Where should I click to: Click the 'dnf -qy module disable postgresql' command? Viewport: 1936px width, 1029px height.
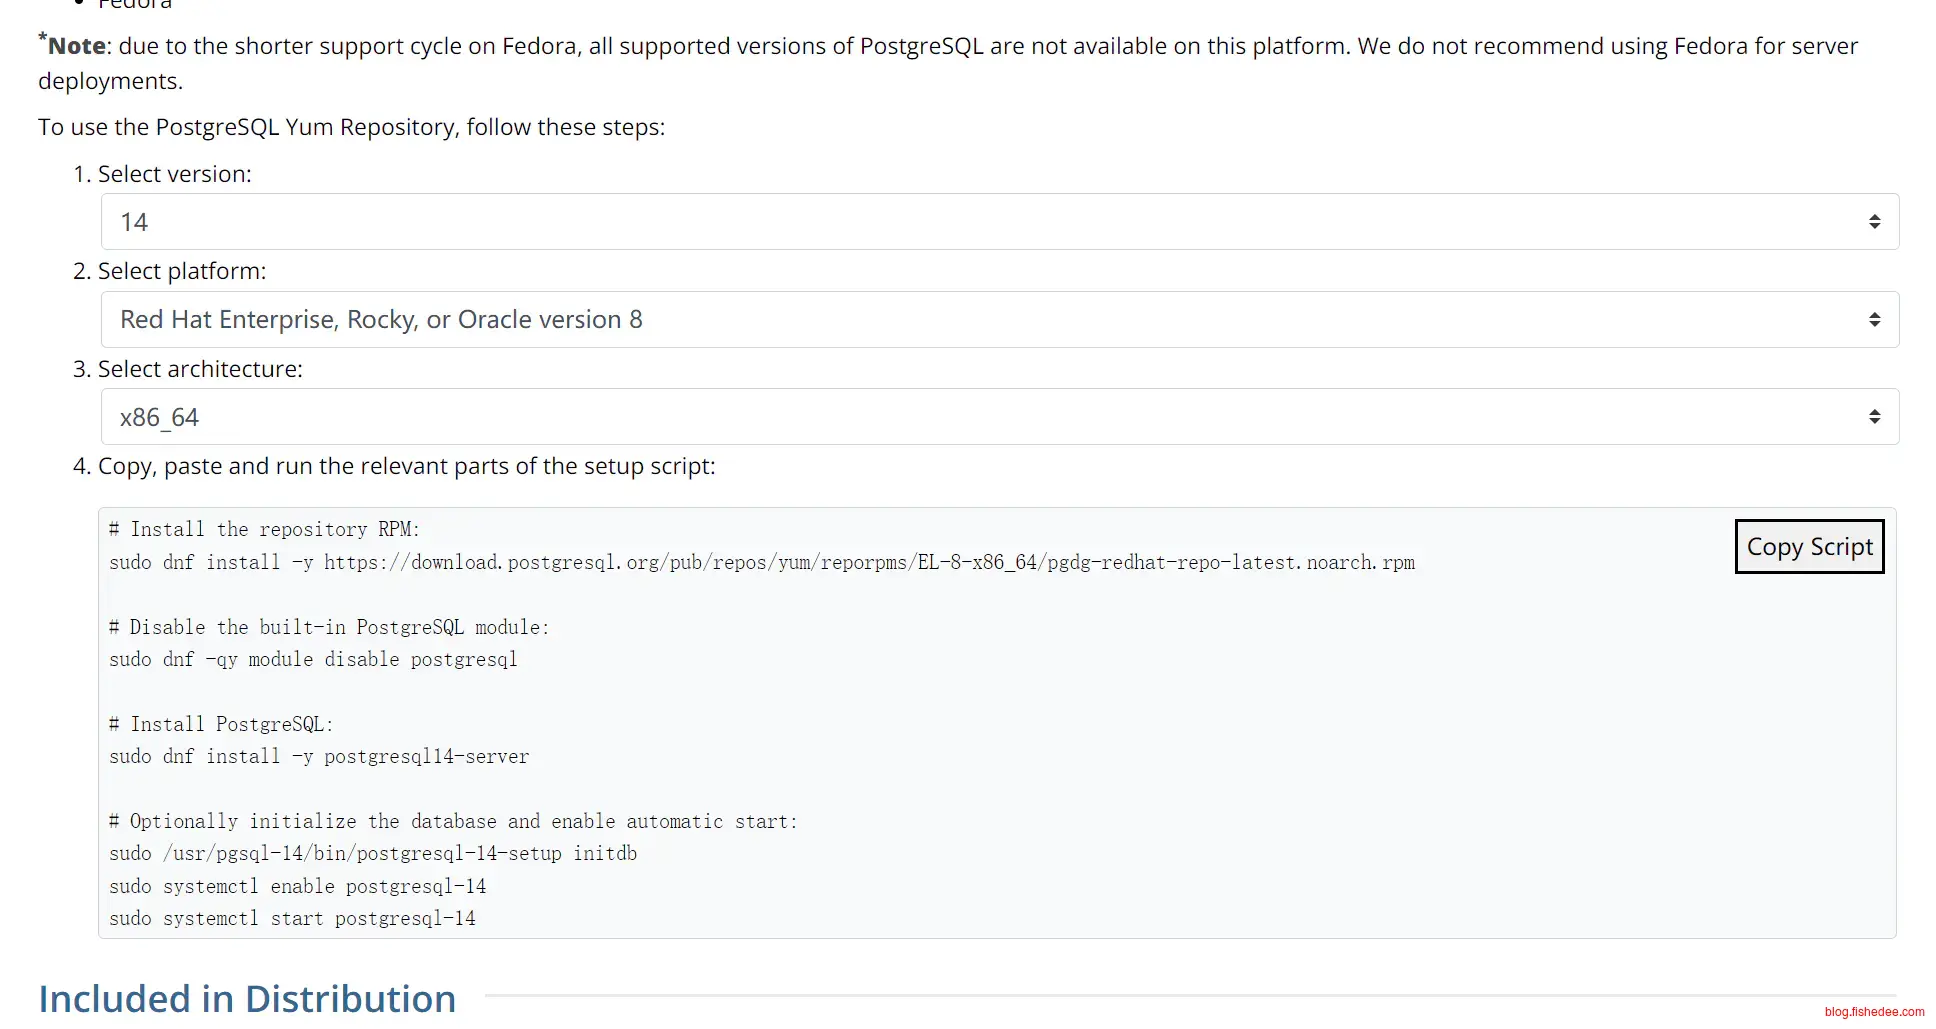point(313,660)
